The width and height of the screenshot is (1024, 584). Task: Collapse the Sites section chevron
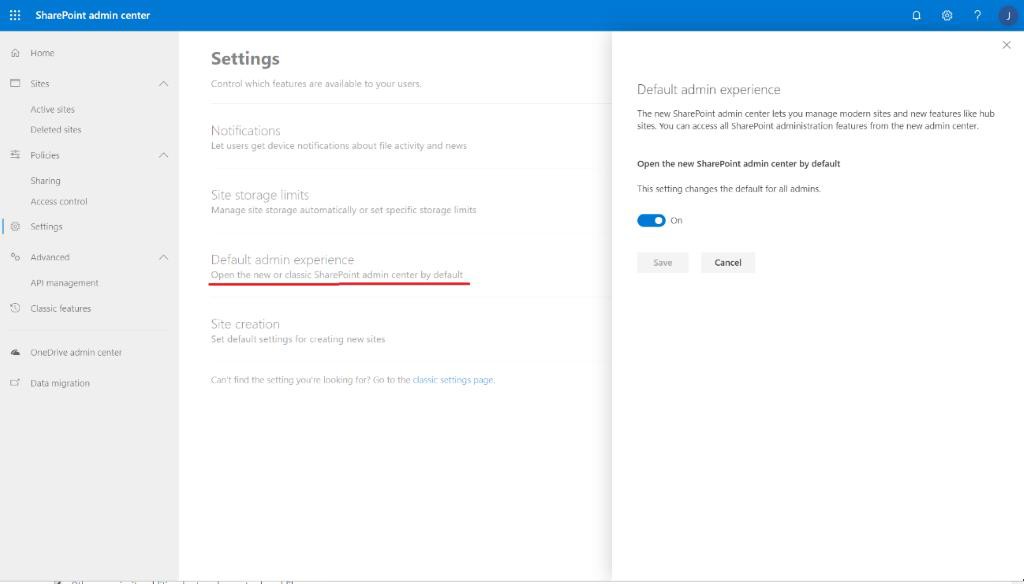163,84
